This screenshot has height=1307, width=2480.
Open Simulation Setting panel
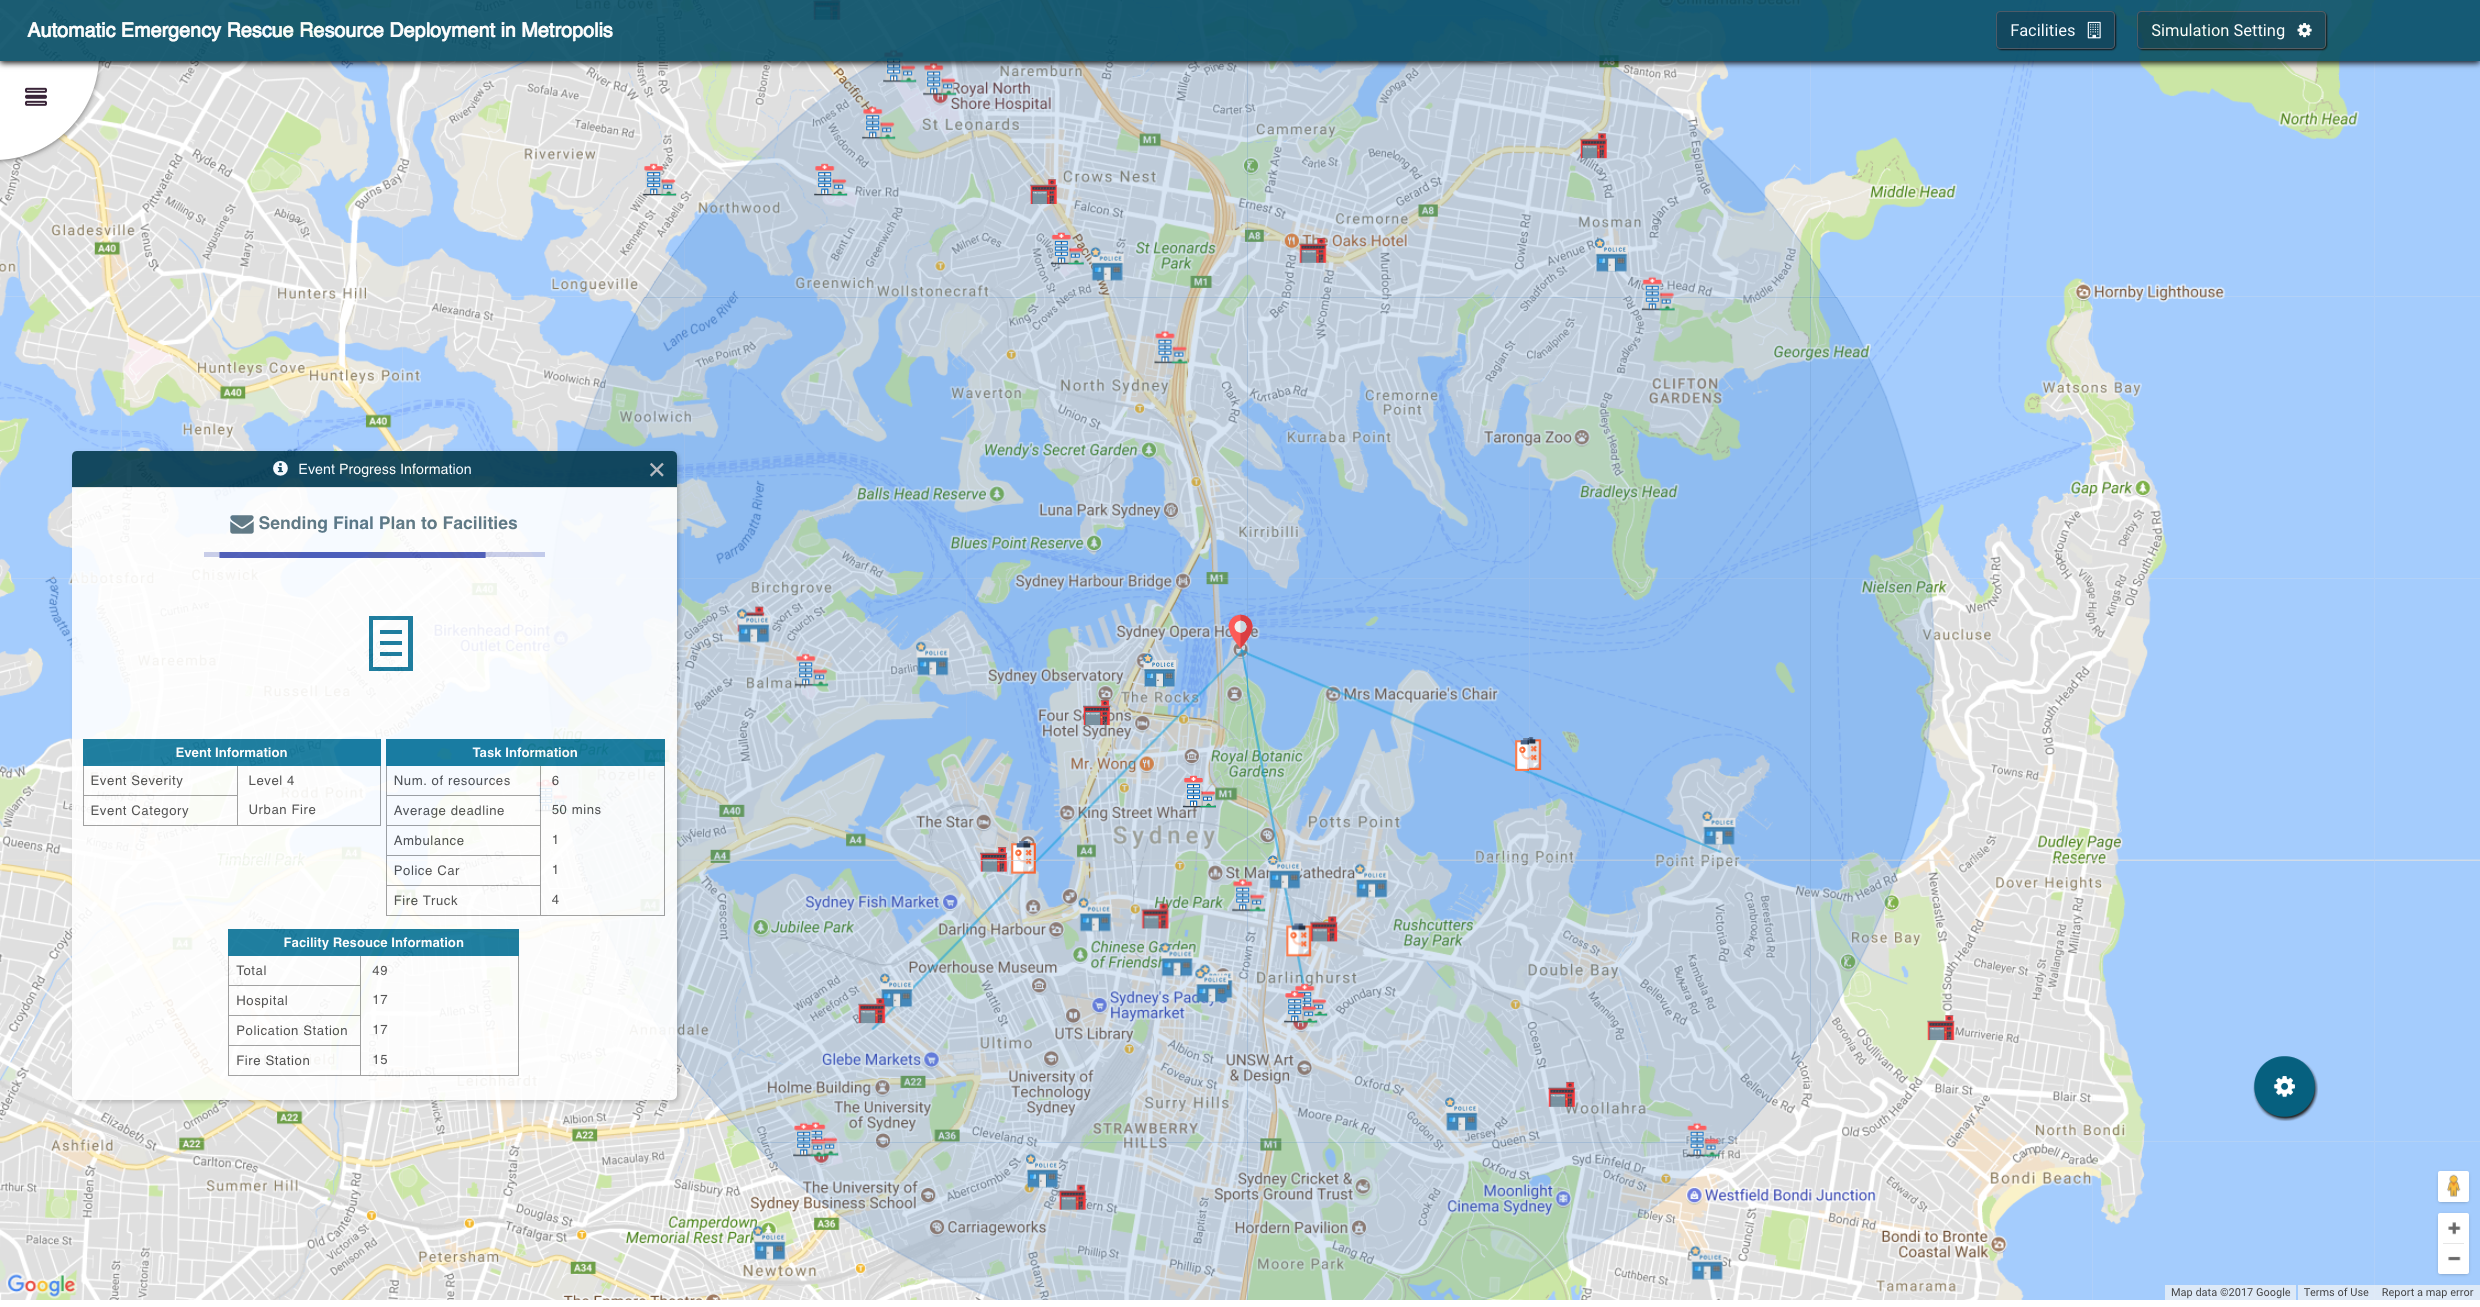2231,30
